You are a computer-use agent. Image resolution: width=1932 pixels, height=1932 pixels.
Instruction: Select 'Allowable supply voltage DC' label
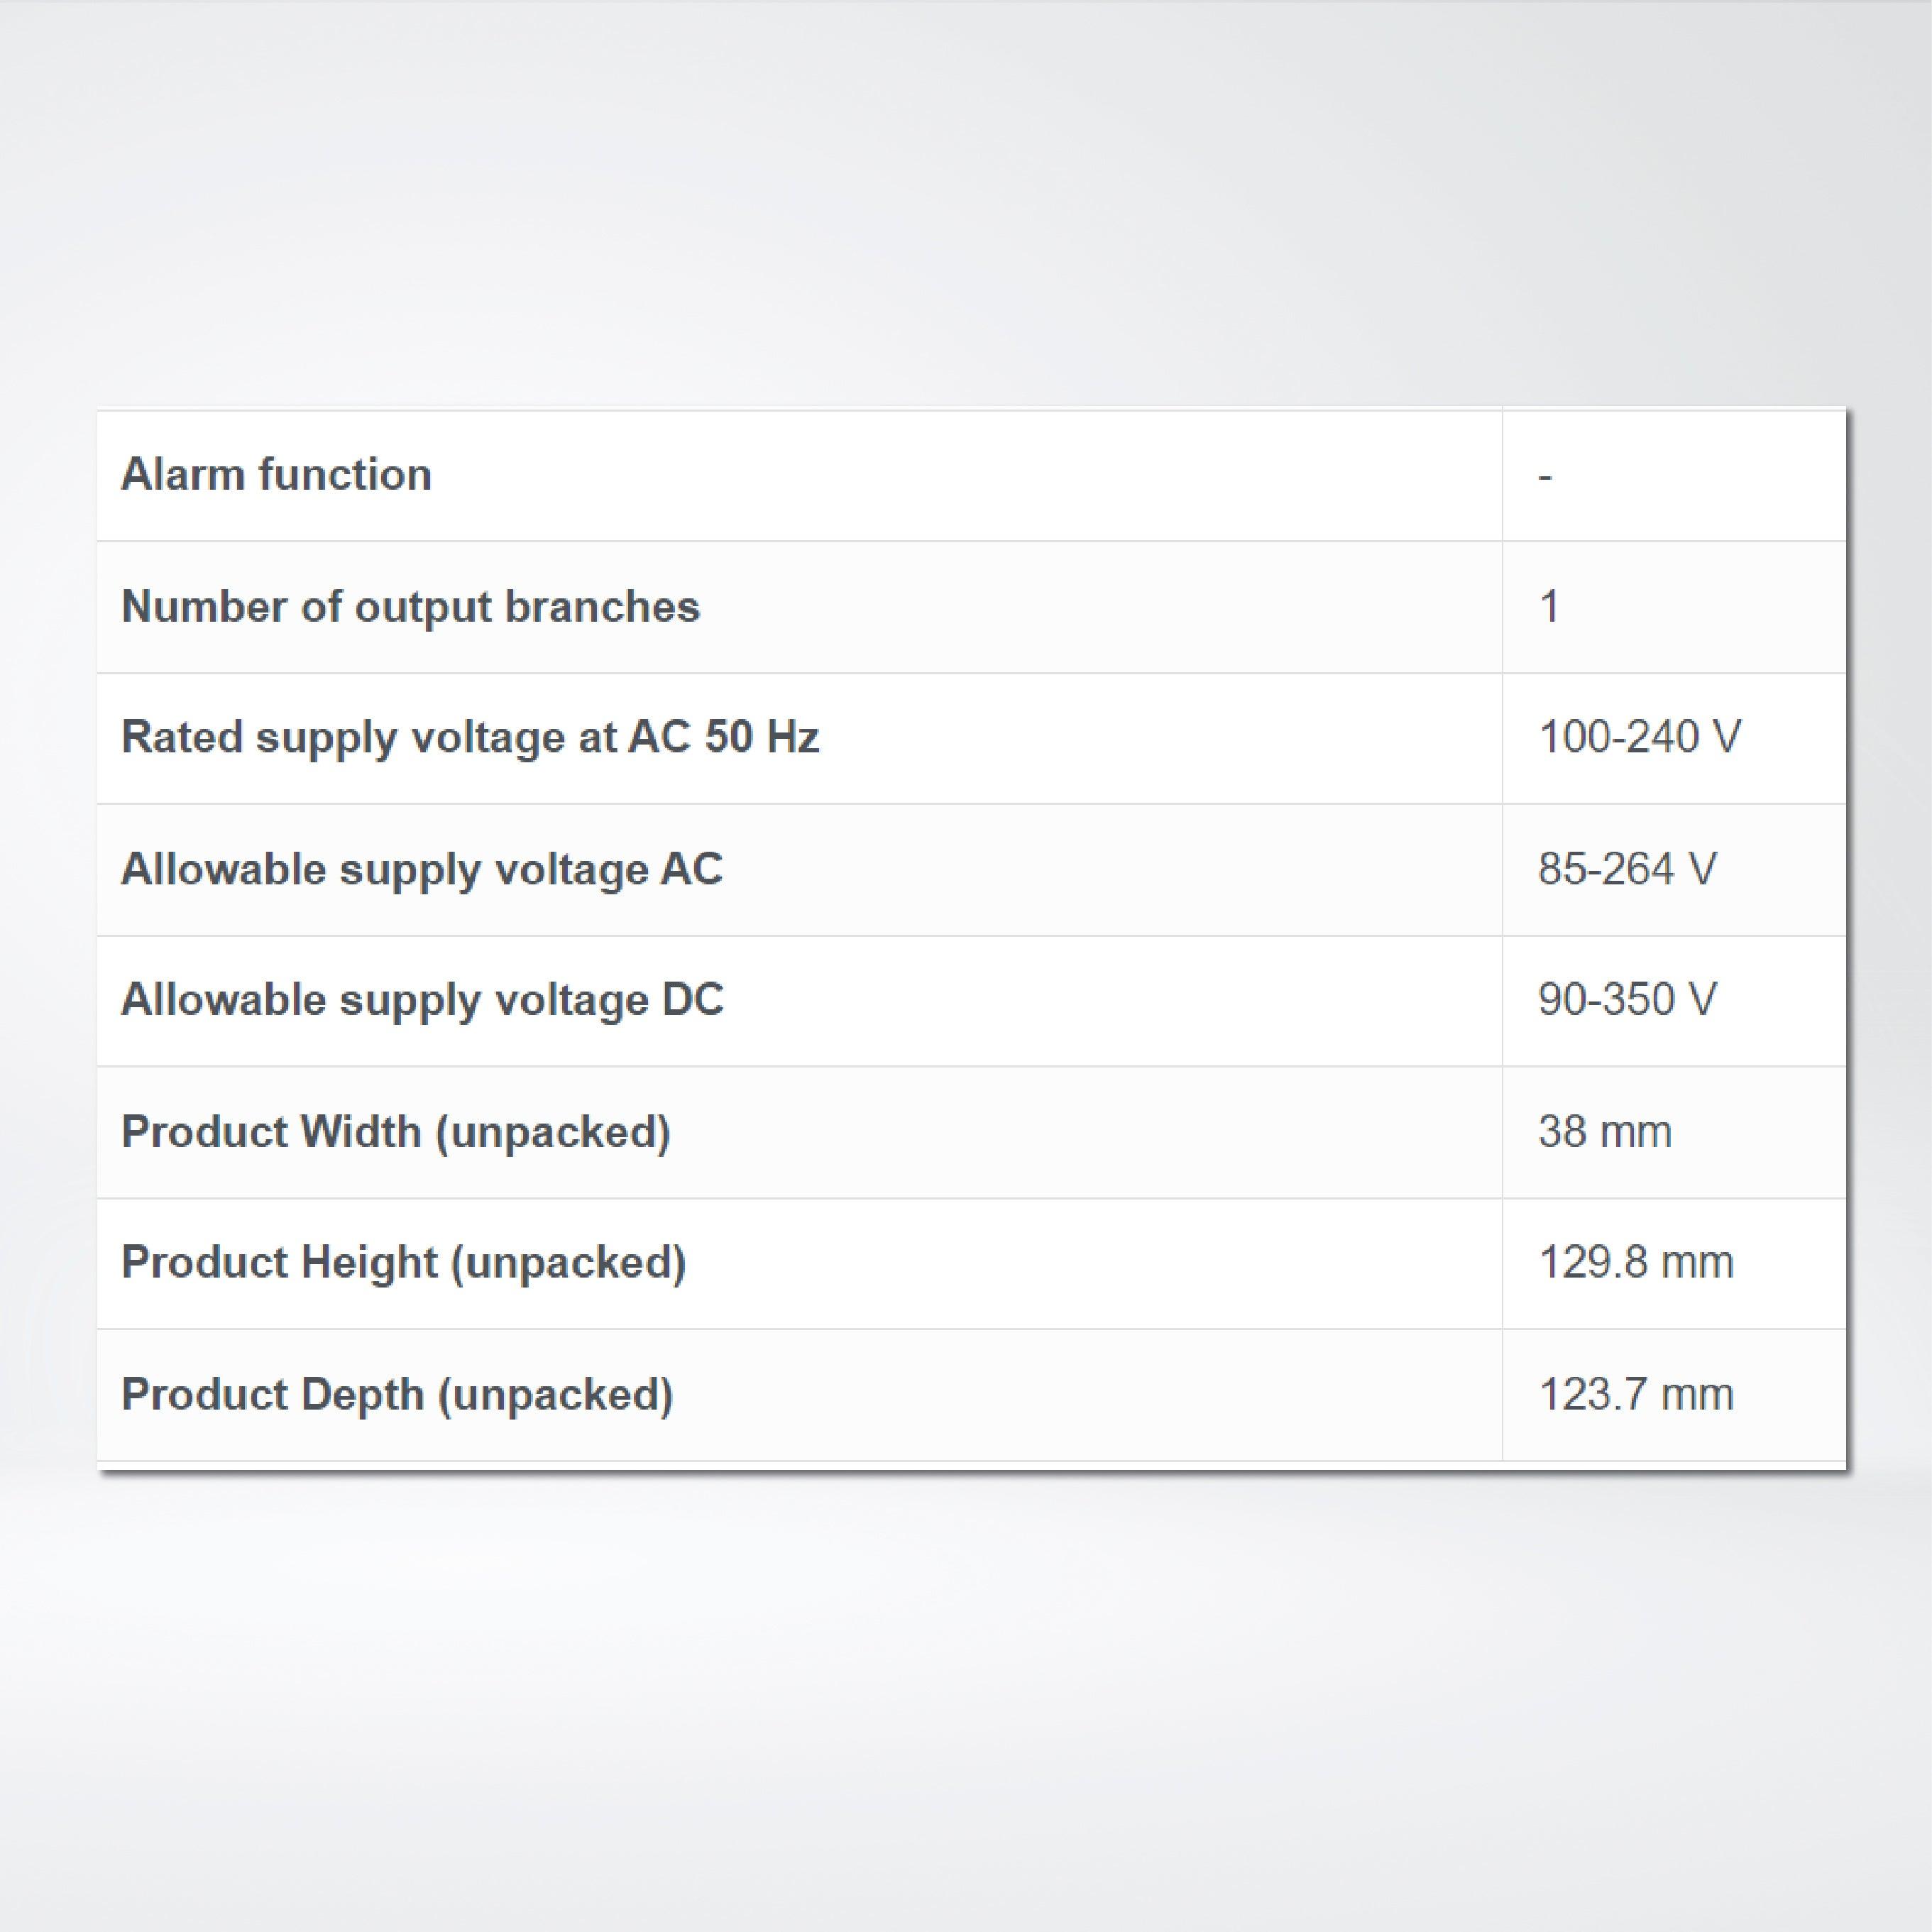(x=422, y=1000)
